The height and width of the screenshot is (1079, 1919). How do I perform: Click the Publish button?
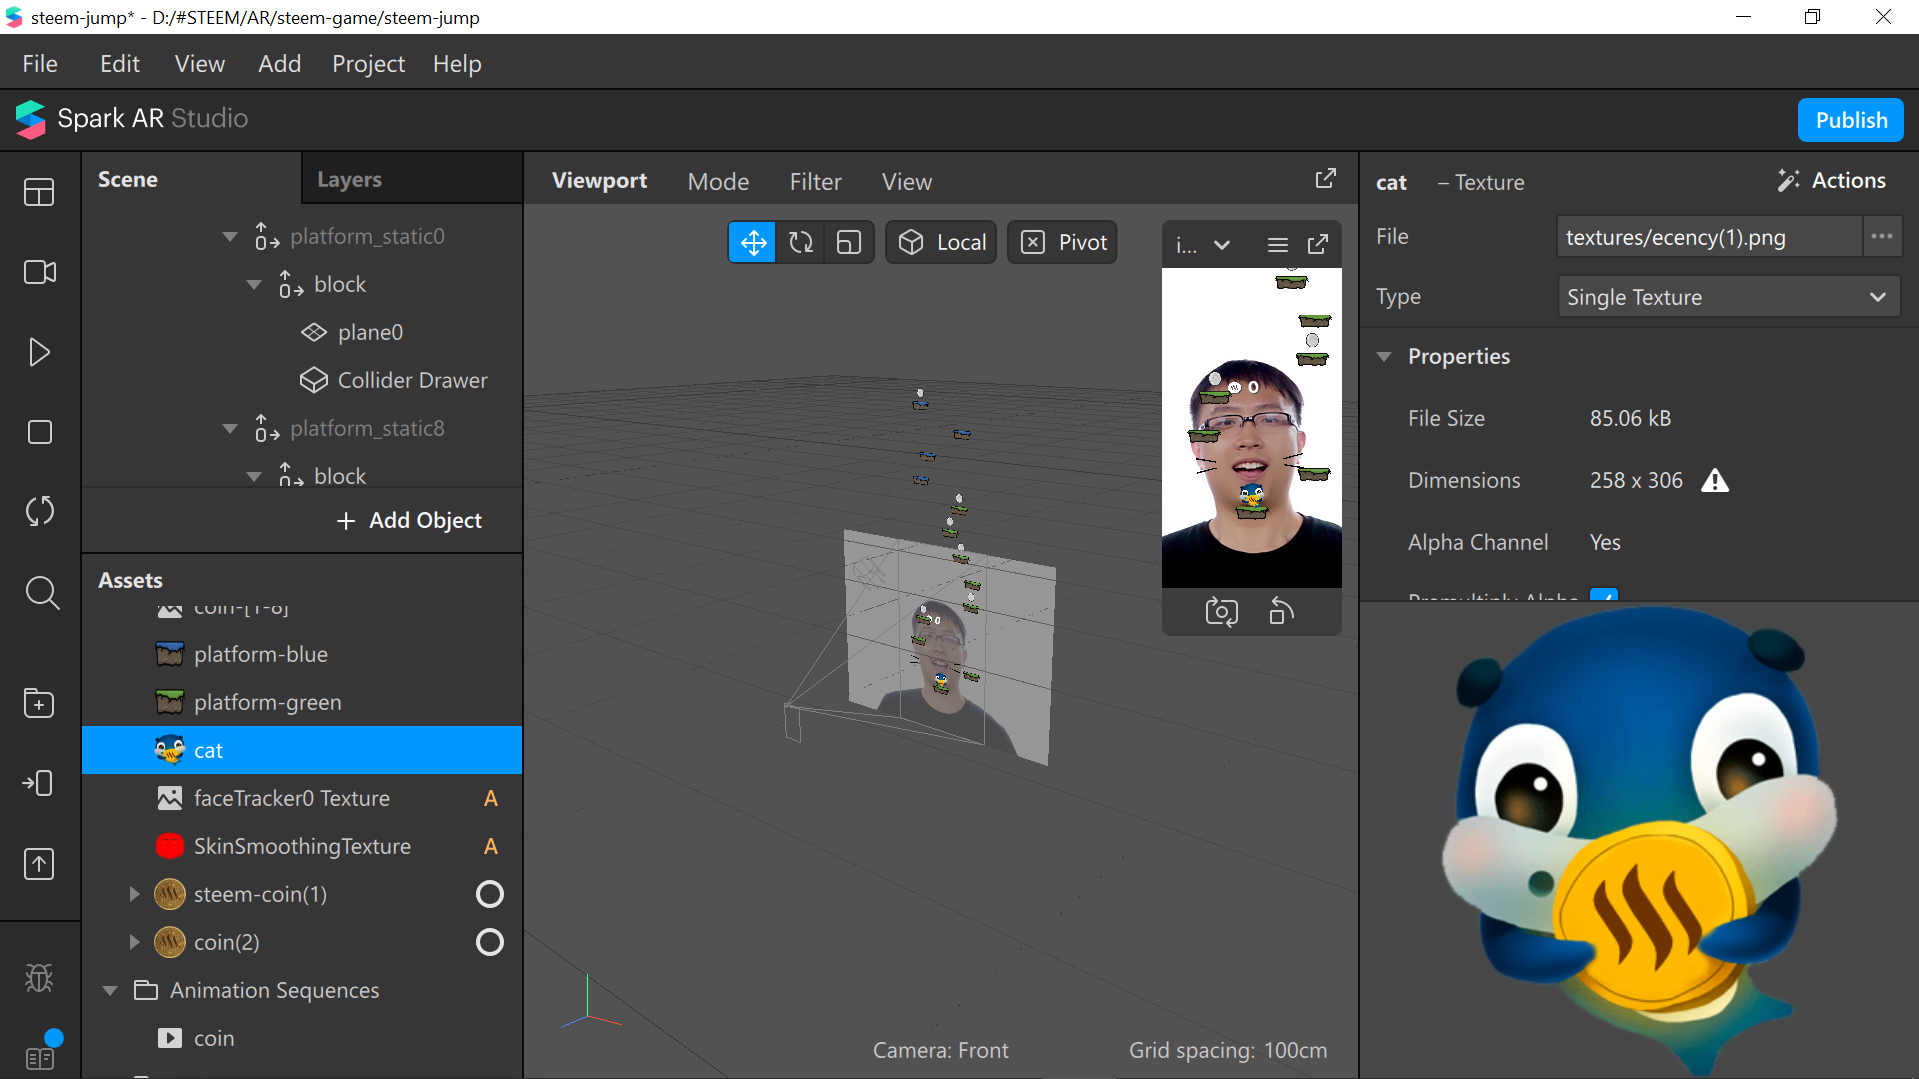click(1851, 120)
